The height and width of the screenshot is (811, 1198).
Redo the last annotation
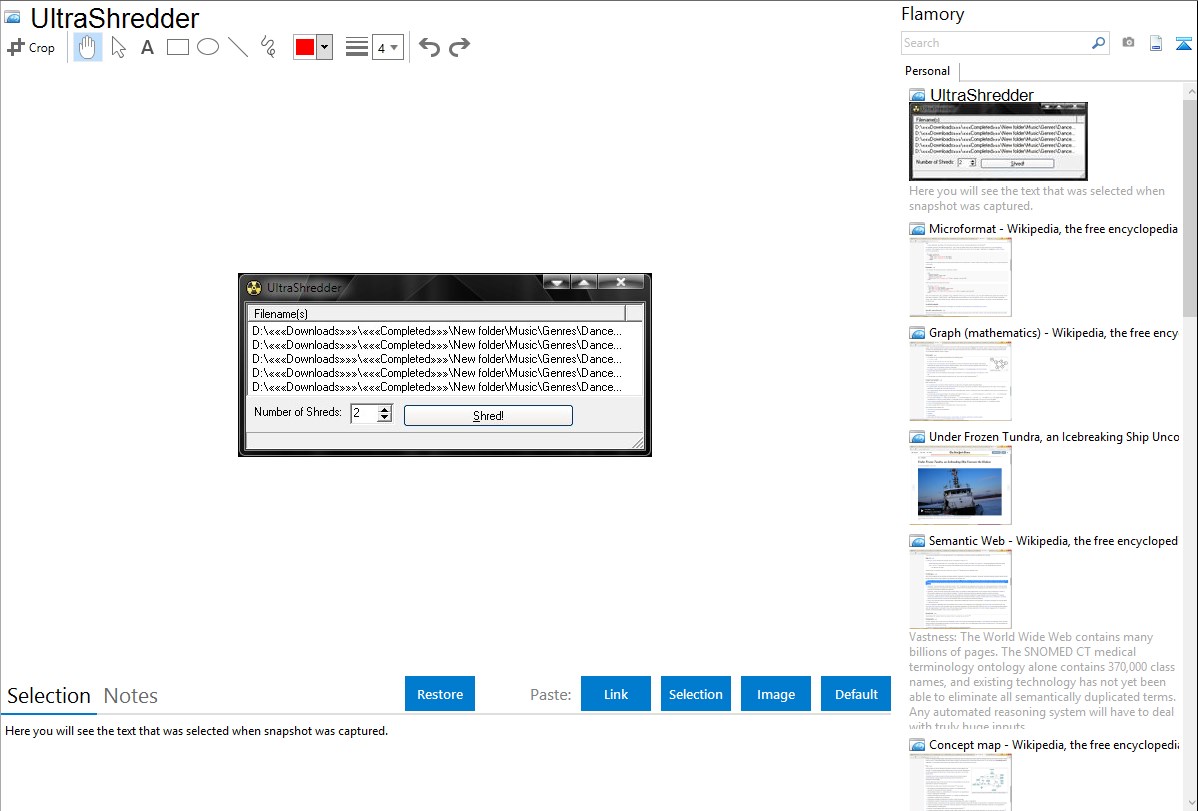(459, 47)
